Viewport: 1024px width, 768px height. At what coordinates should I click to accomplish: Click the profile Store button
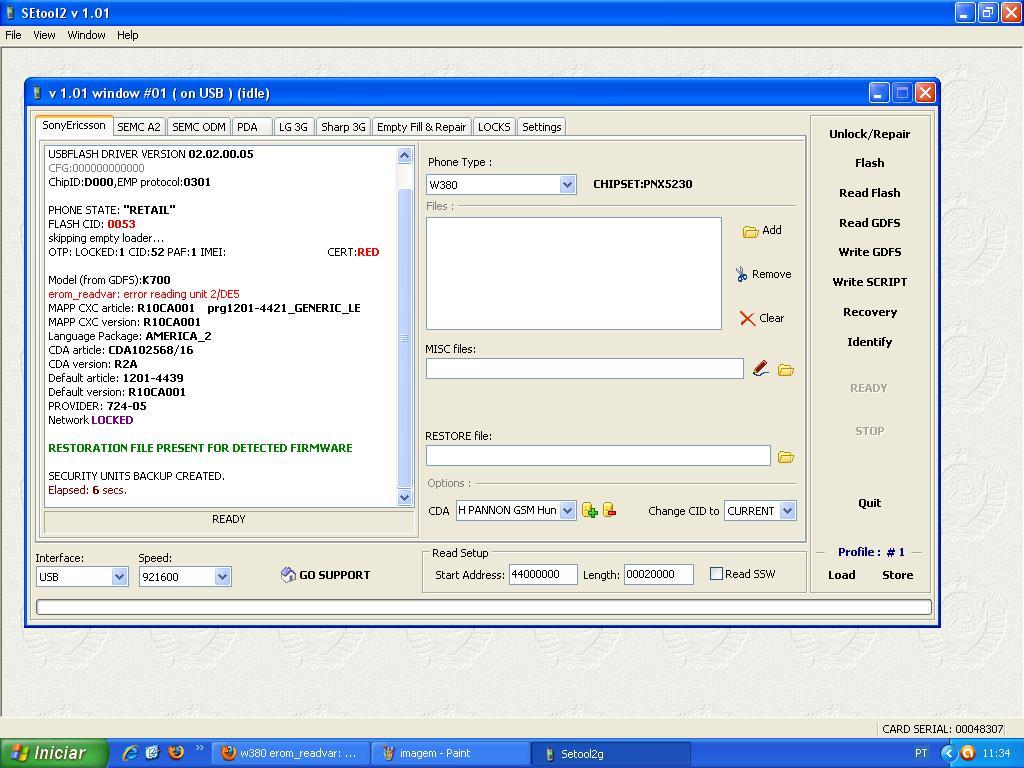tap(897, 575)
